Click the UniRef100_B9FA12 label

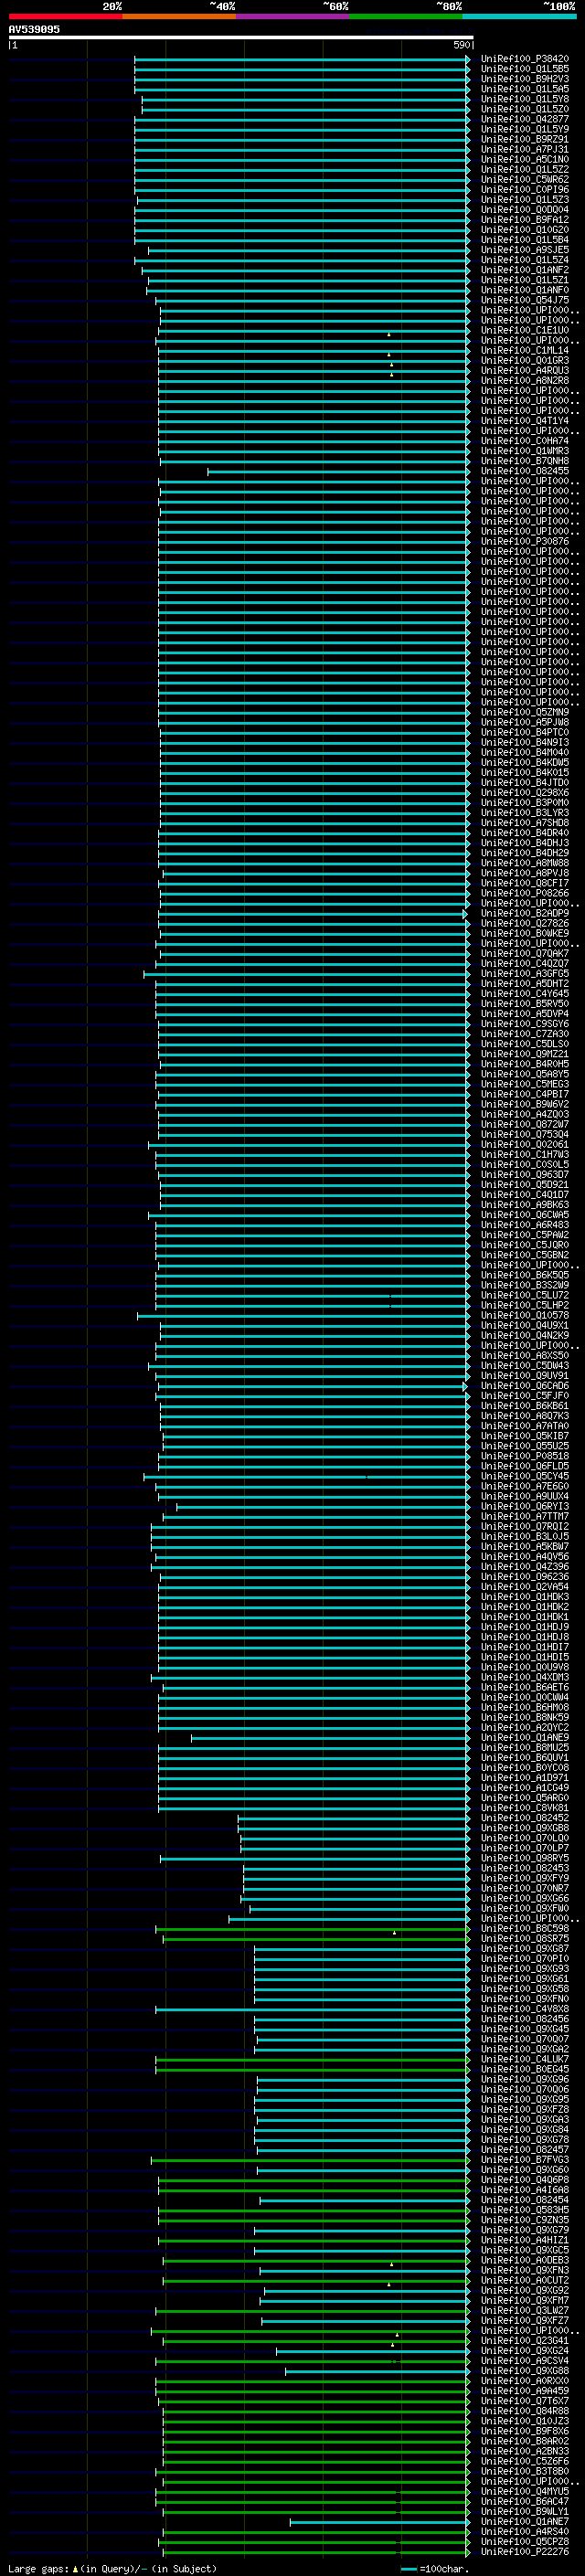[524, 220]
